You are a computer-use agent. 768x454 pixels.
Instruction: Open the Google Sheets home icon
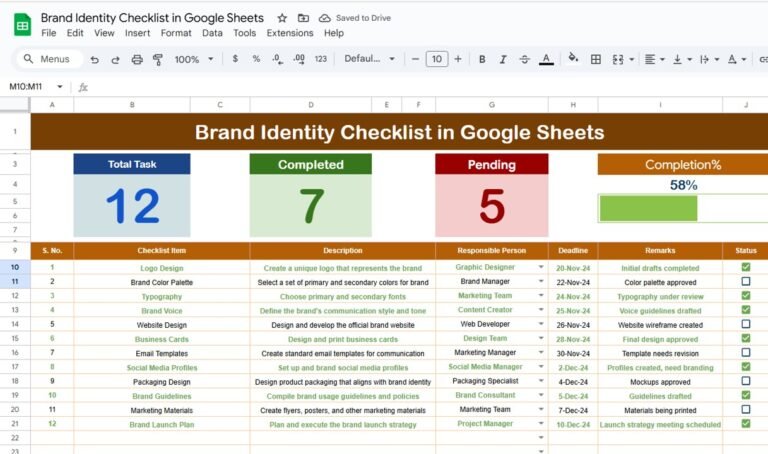click(22, 25)
